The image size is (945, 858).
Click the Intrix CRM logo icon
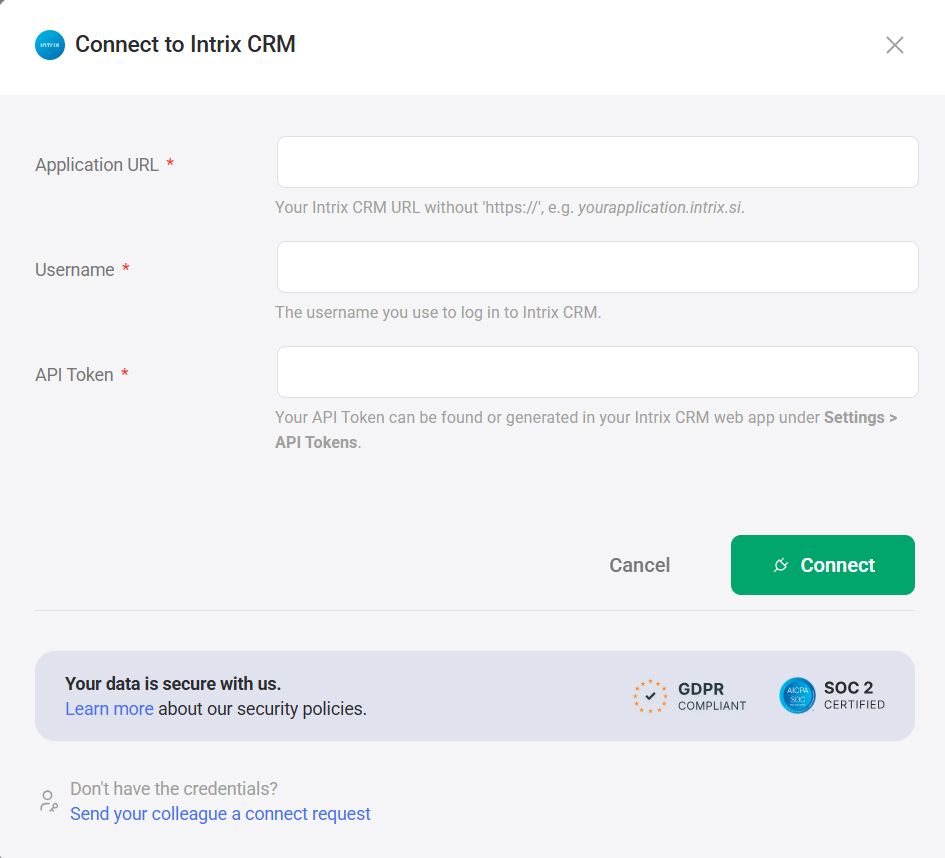(50, 45)
